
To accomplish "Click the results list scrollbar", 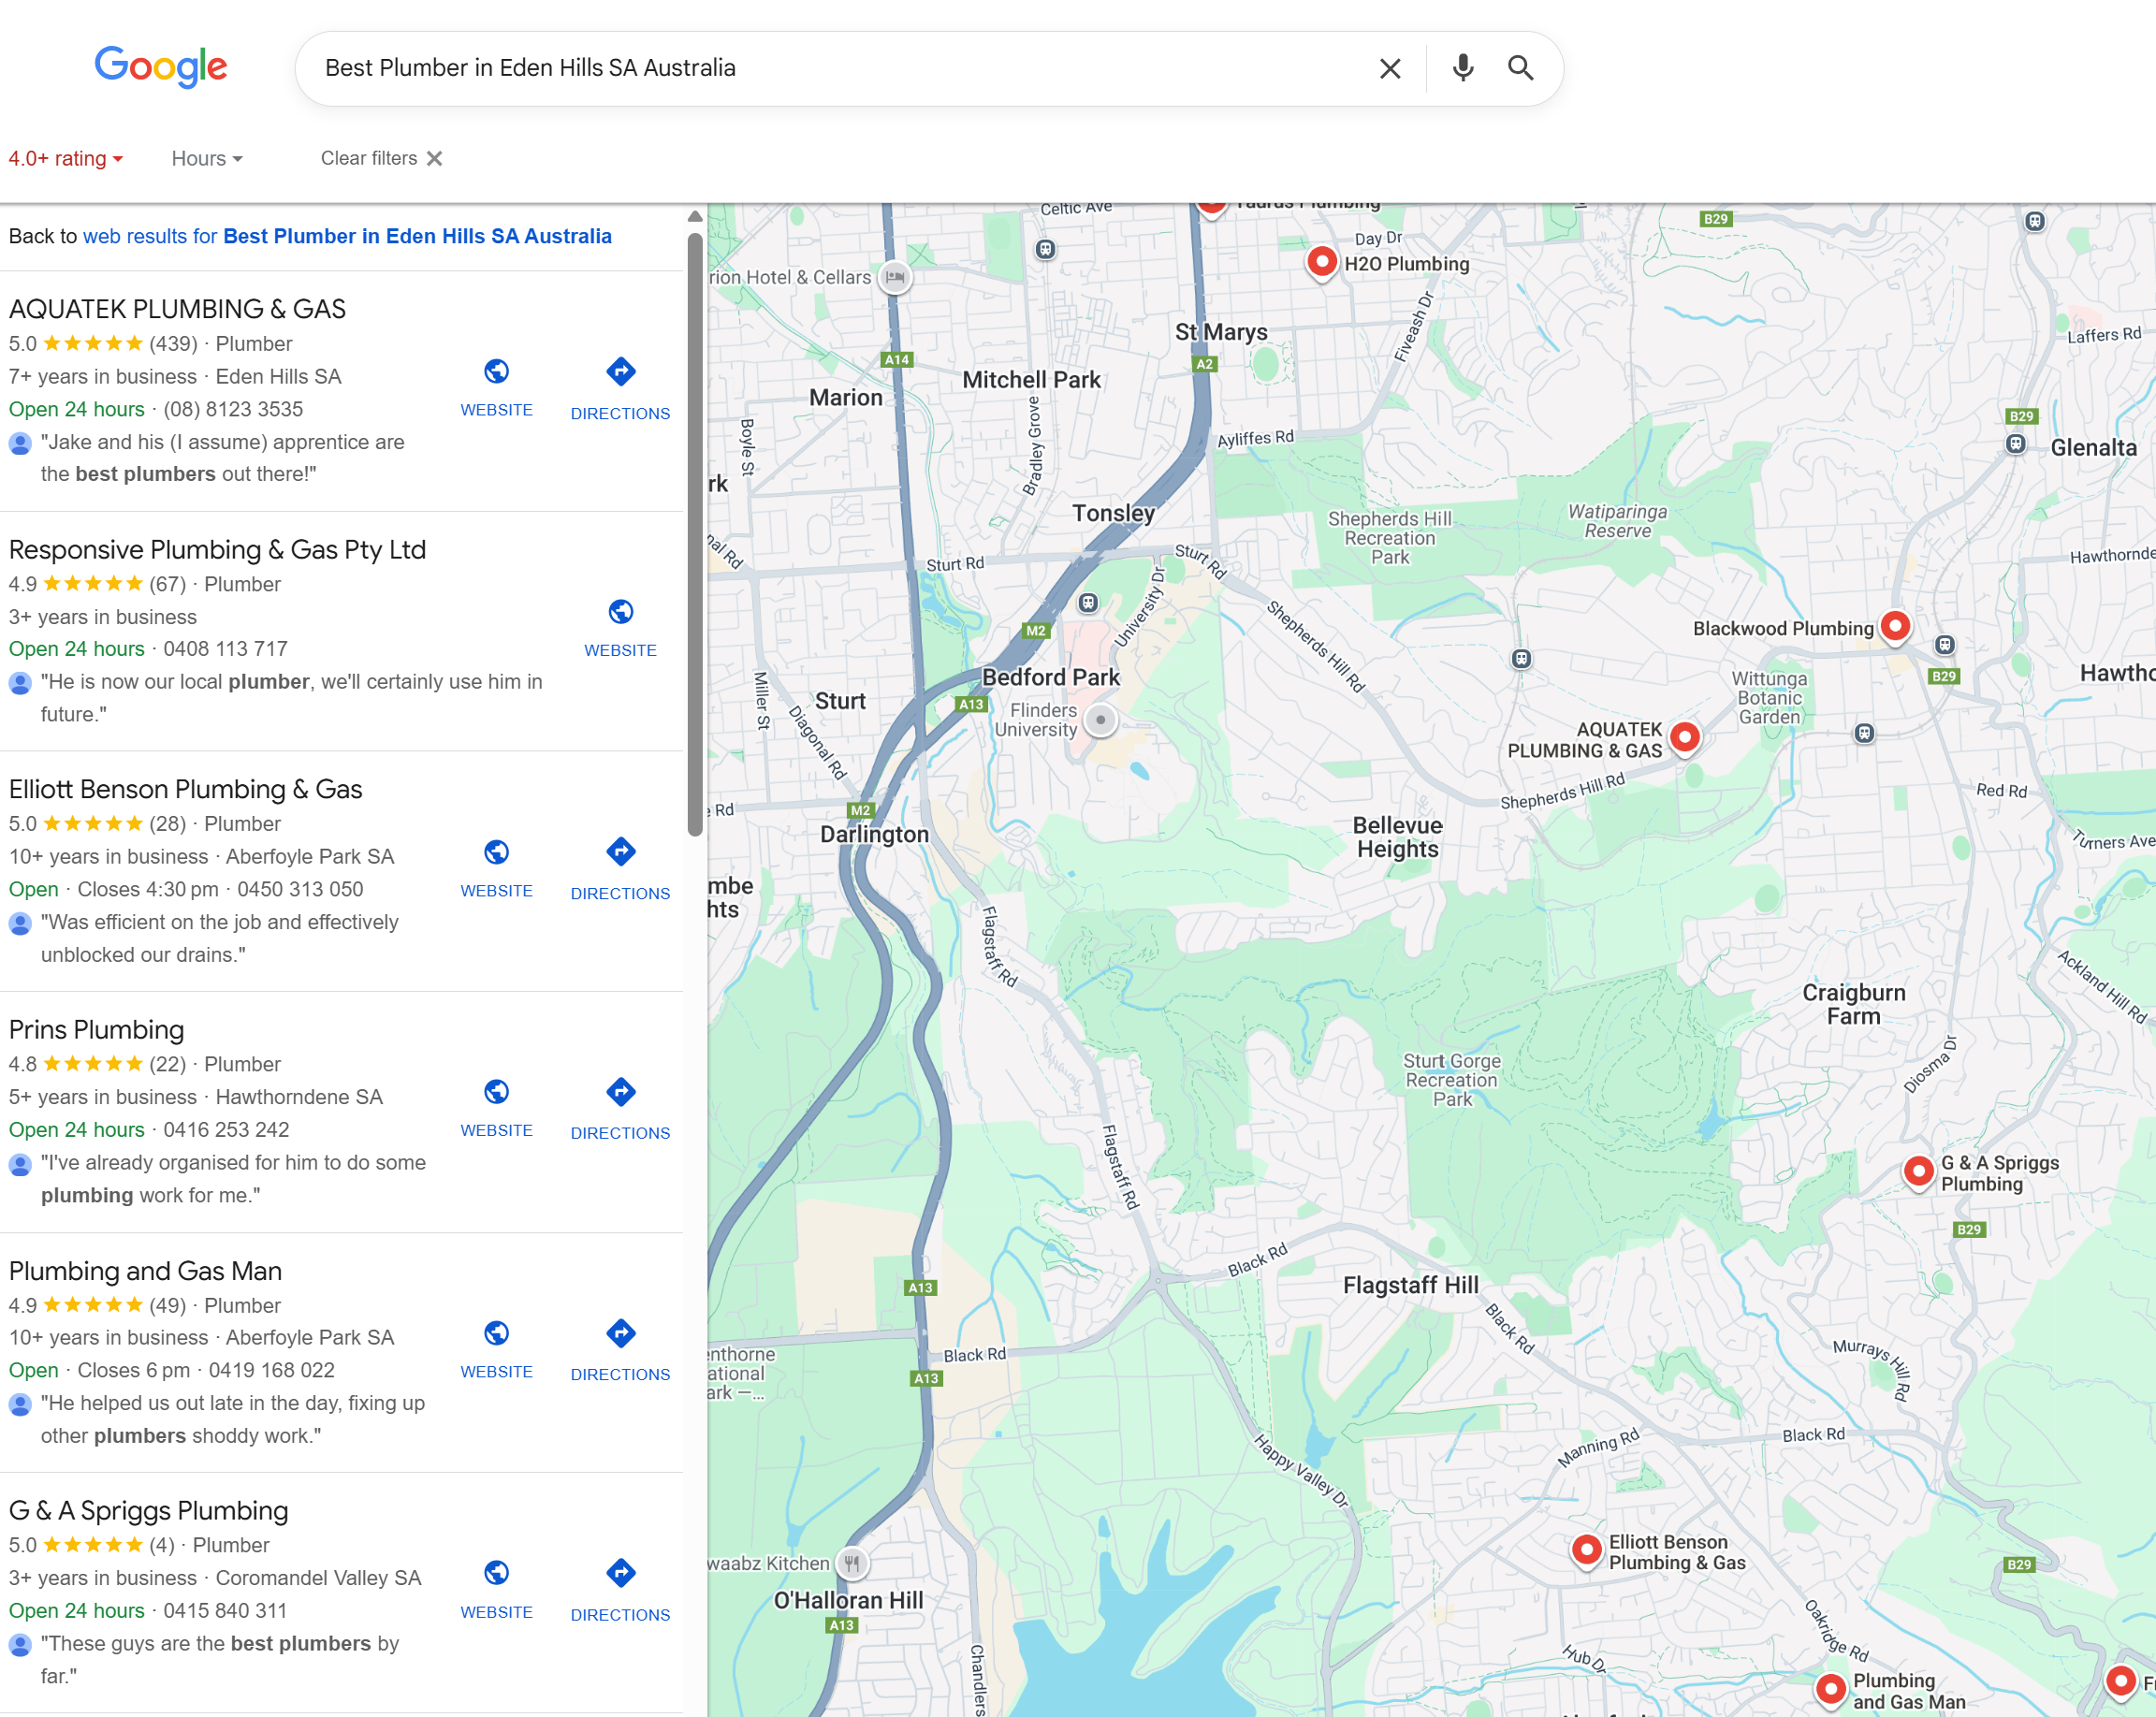I will pyautogui.click(x=695, y=536).
